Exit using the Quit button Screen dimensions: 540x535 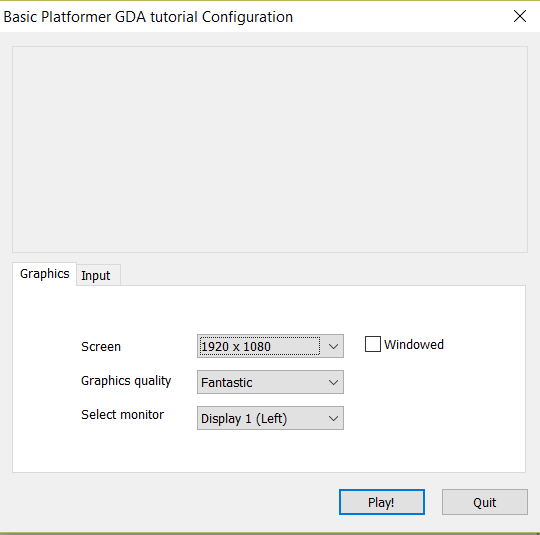click(485, 502)
